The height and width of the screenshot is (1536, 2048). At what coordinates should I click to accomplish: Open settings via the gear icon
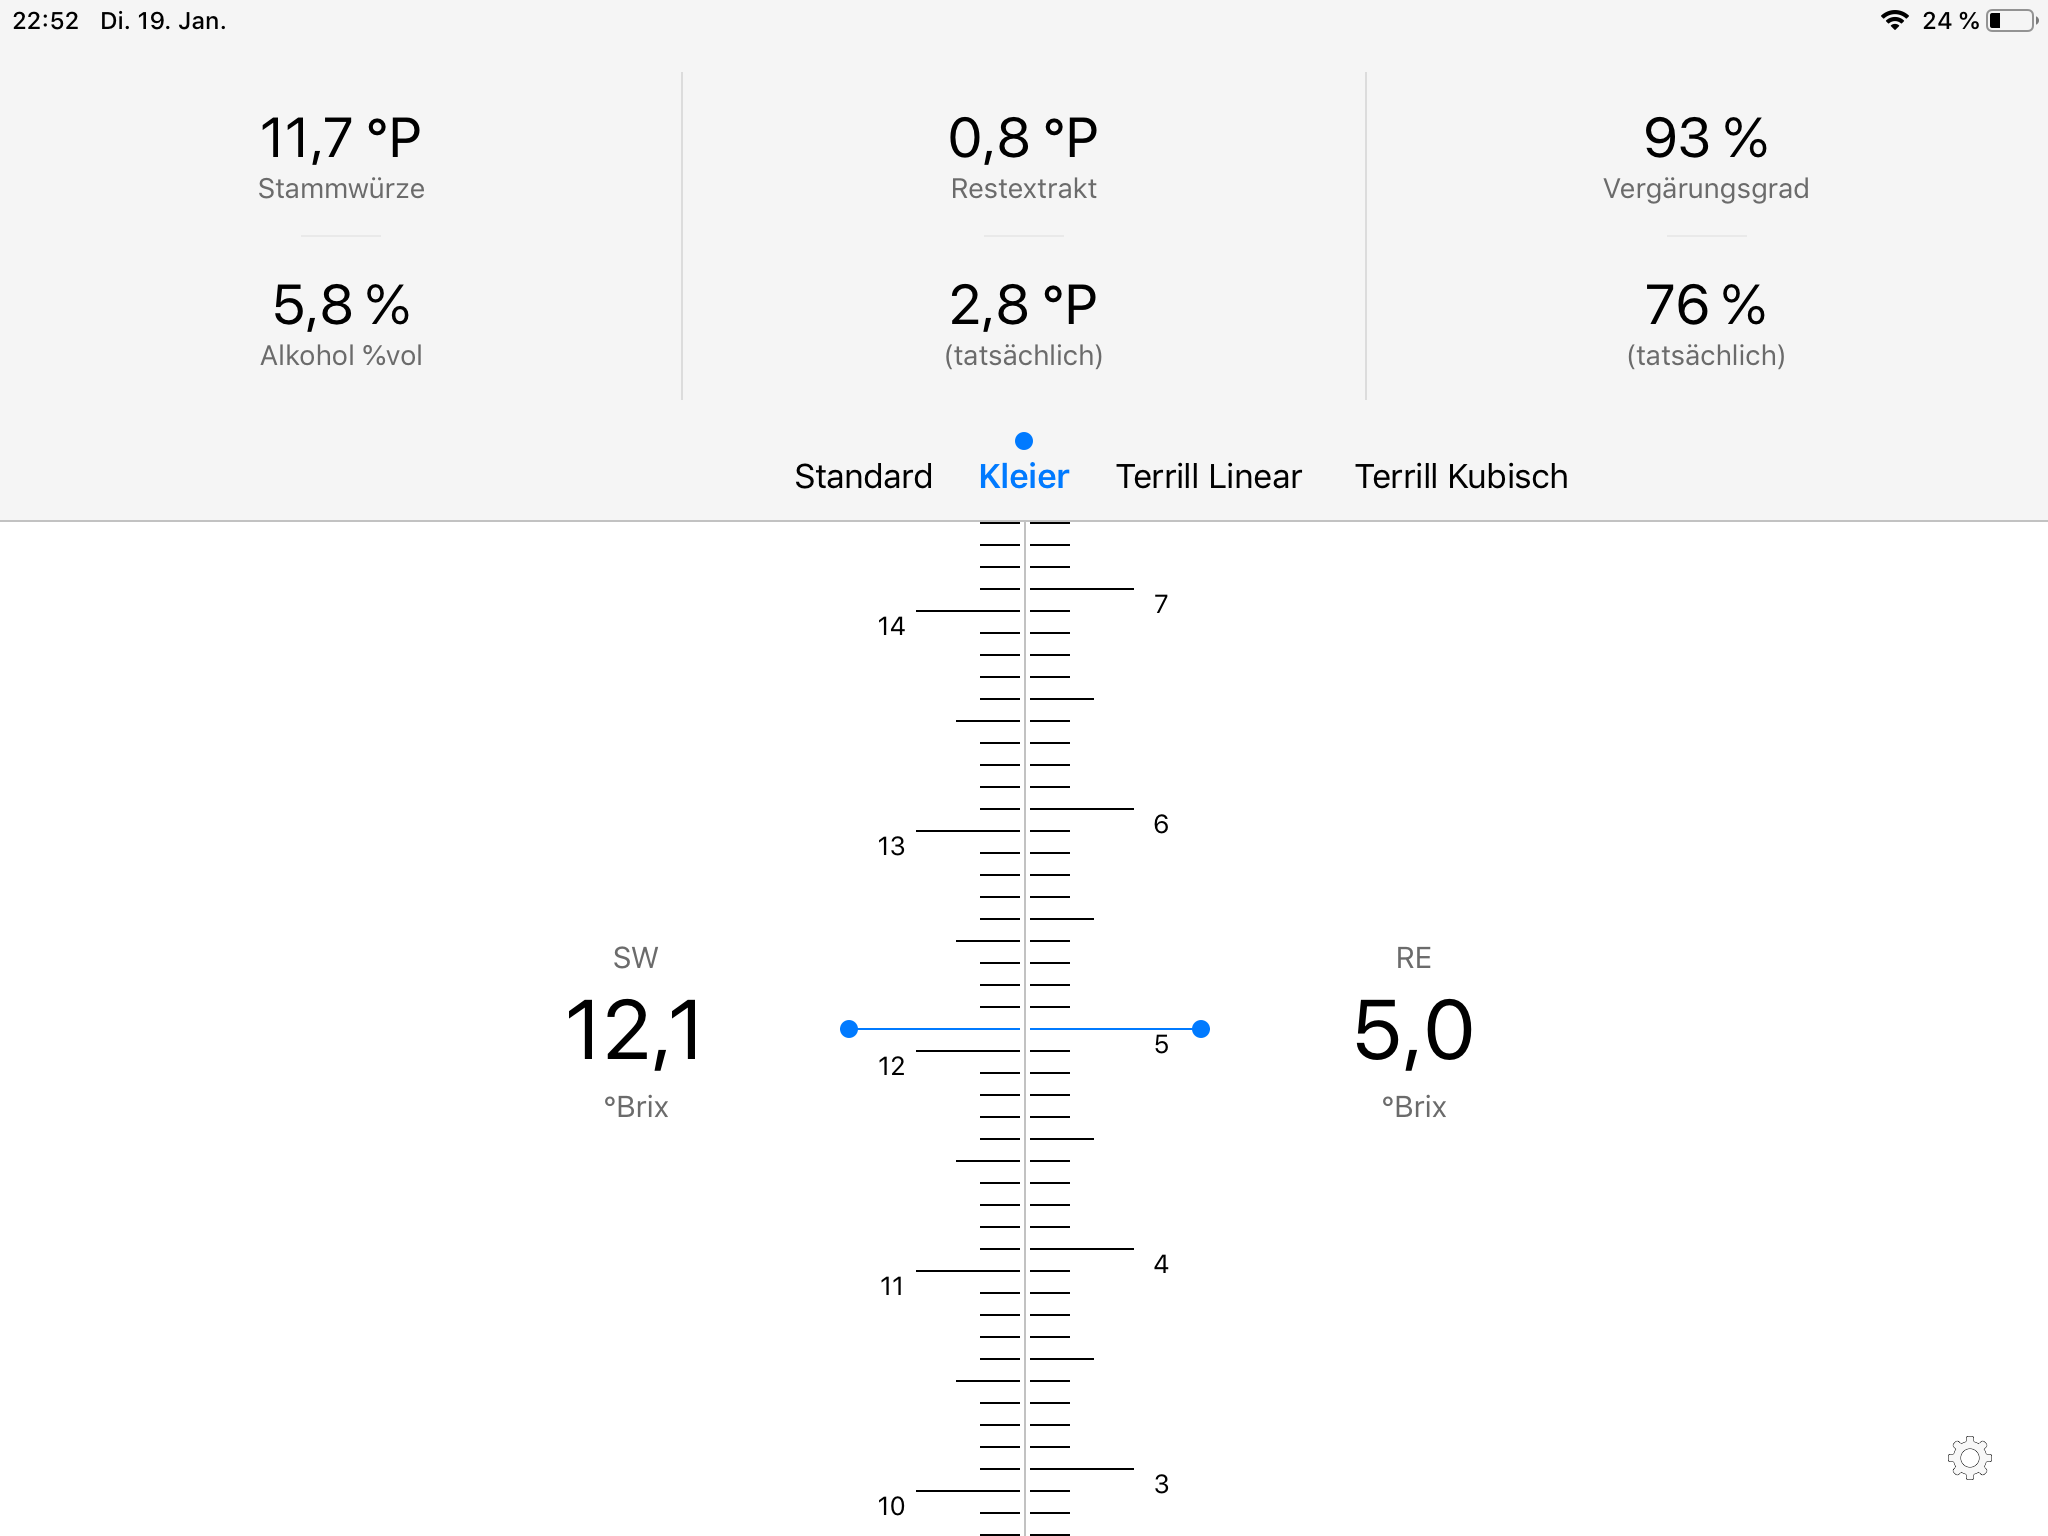(x=1969, y=1458)
